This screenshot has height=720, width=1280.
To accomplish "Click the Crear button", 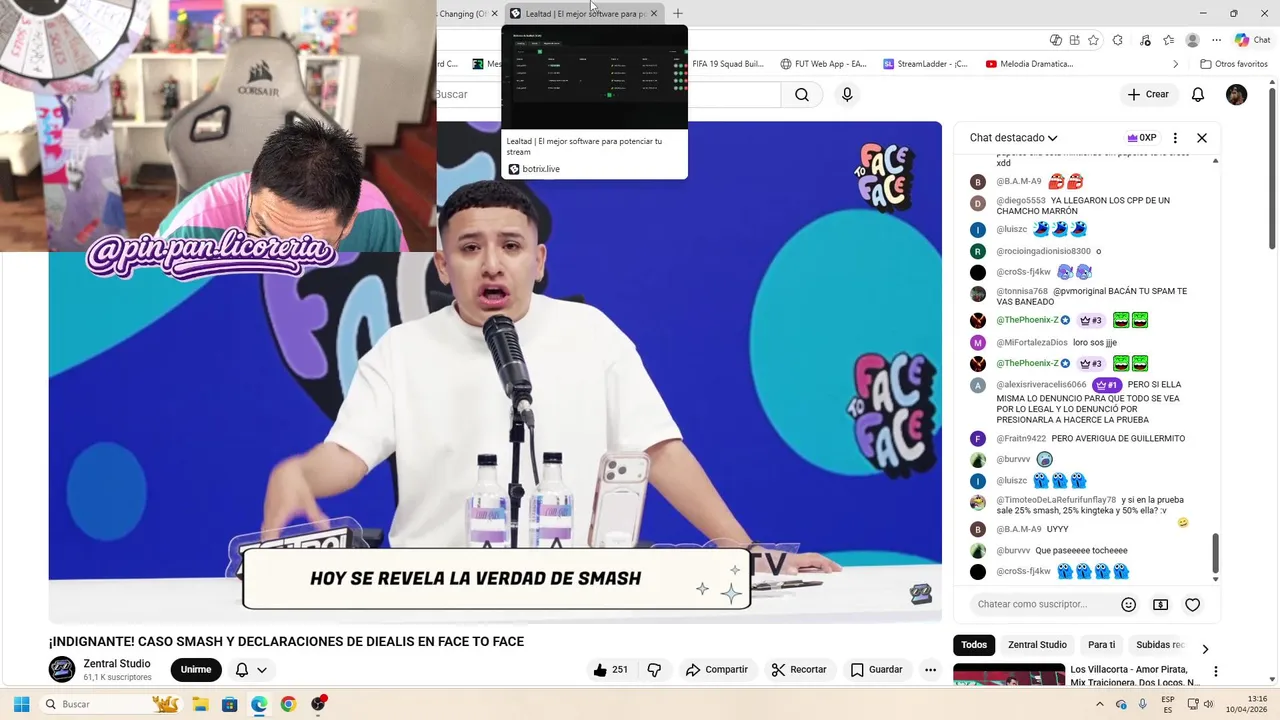I will (x=1148, y=94).
